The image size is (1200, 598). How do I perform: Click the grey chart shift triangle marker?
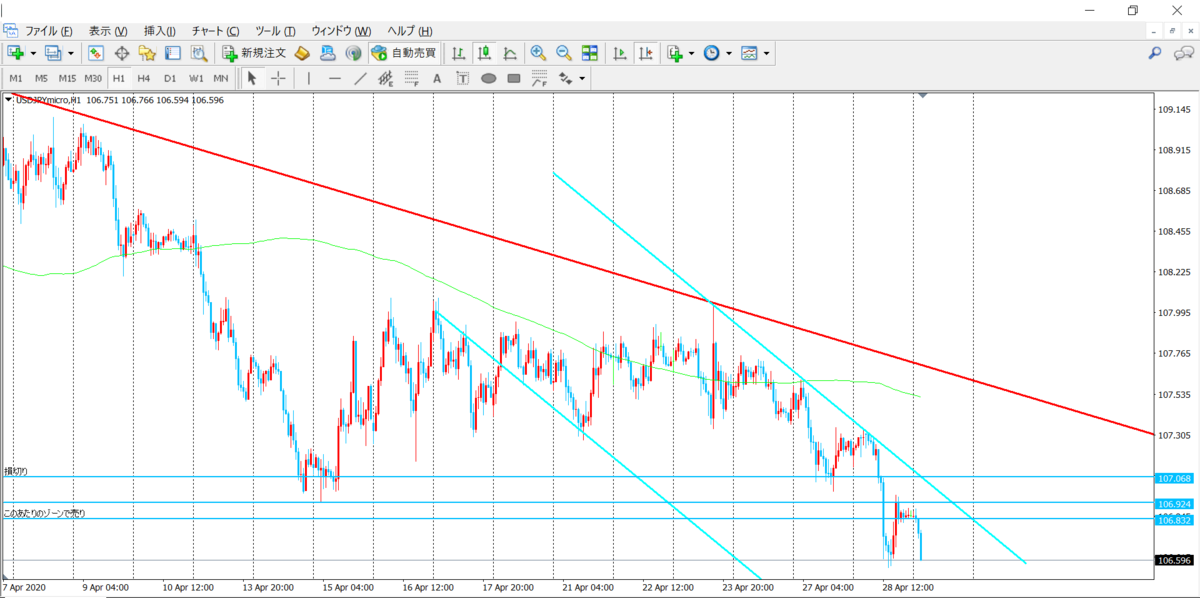point(923,95)
